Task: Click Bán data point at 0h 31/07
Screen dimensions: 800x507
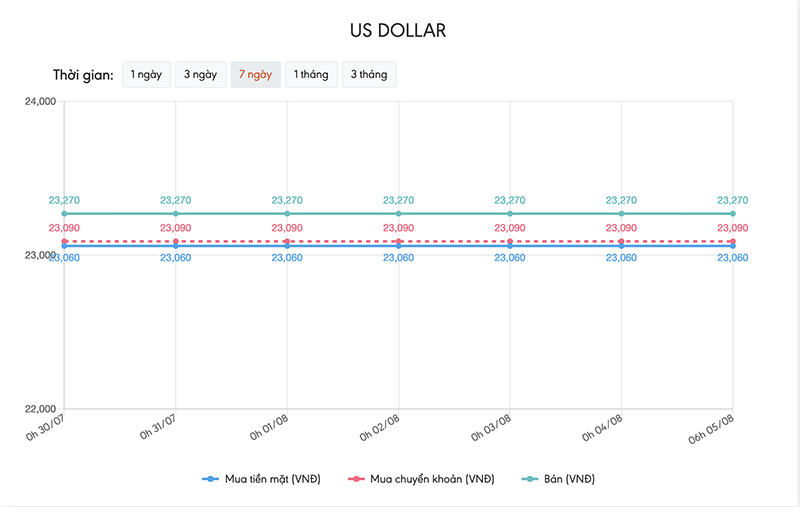Action: pyautogui.click(x=176, y=213)
